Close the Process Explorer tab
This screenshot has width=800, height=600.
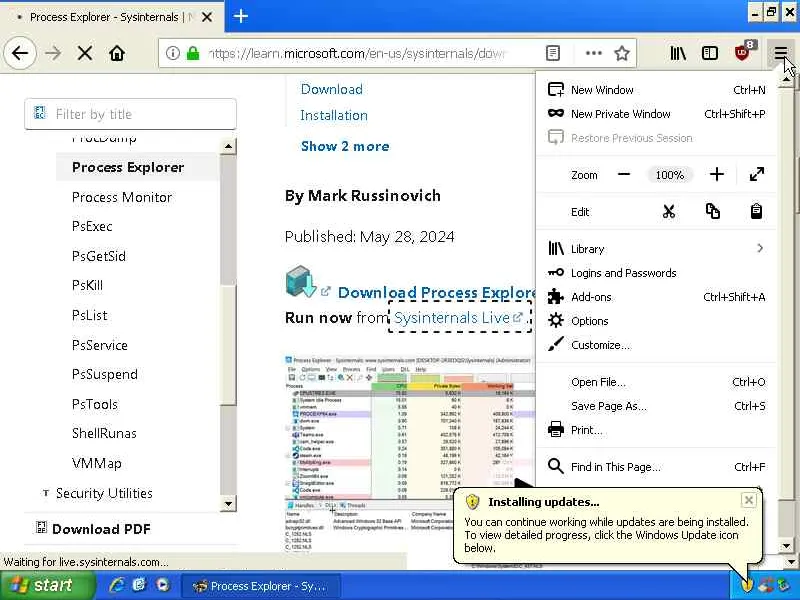(207, 17)
